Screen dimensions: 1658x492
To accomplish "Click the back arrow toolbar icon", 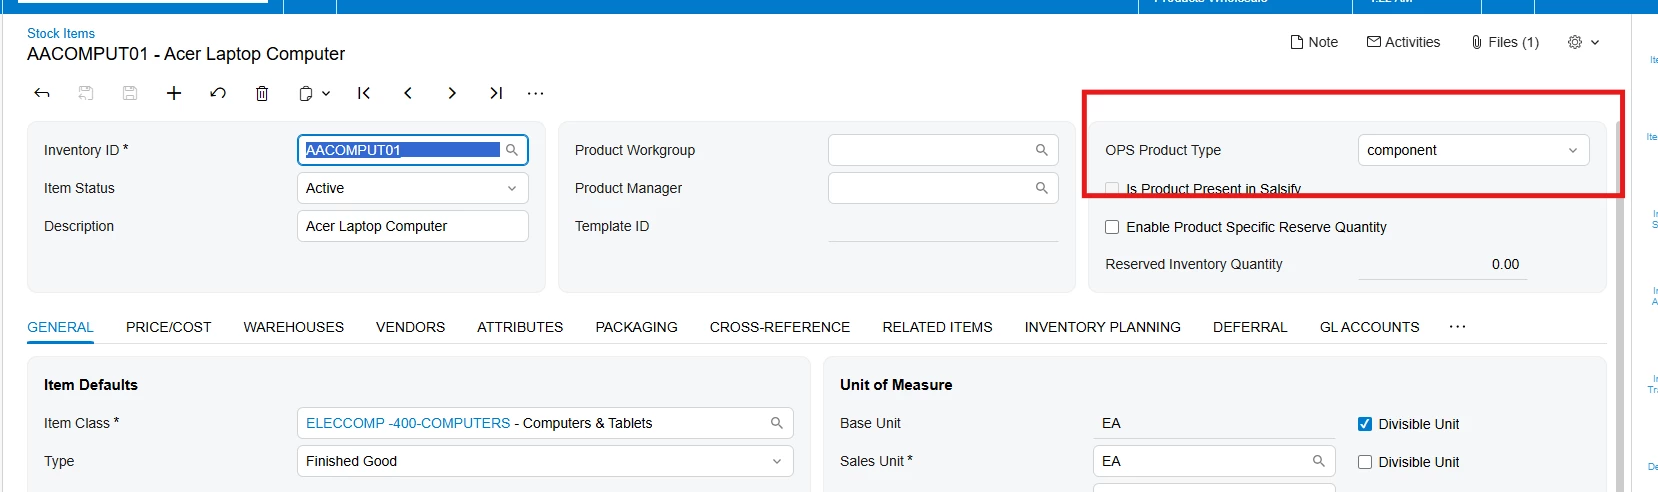I will click(42, 93).
